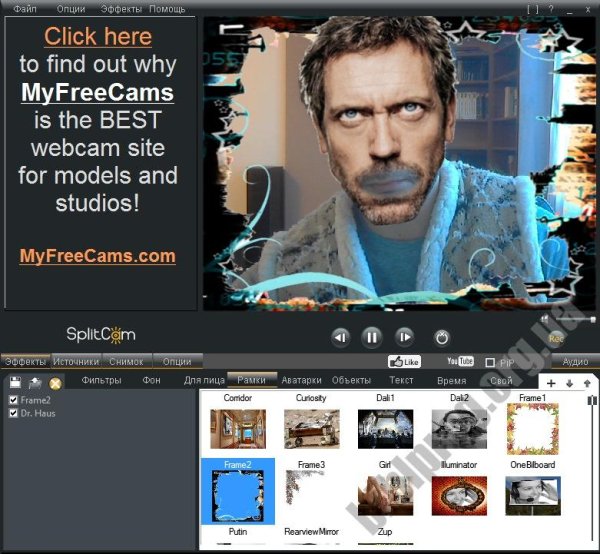Uncheck the Frame2 effect checkbox

pos(13,400)
